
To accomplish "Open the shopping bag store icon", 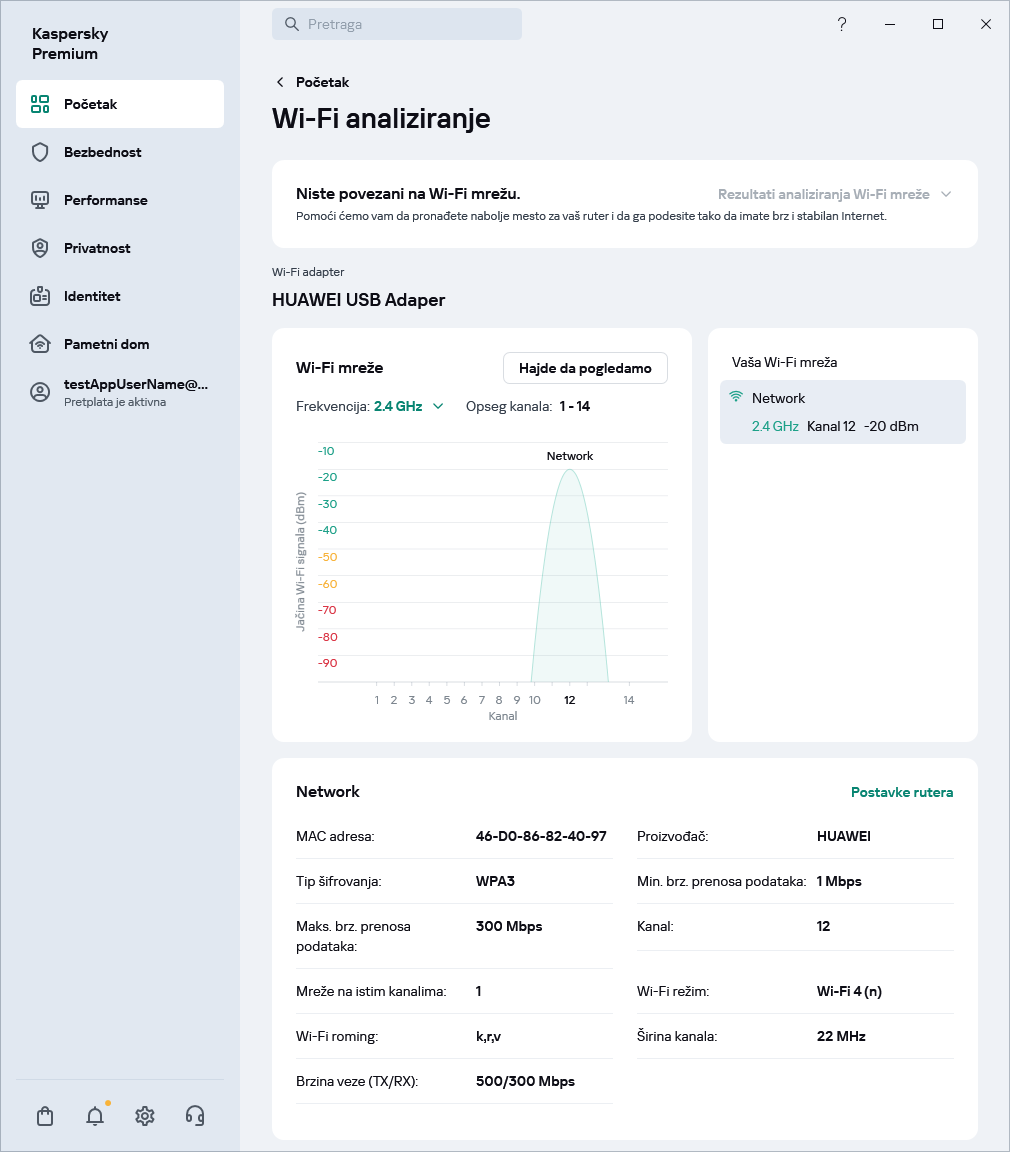I will pyautogui.click(x=45, y=1116).
